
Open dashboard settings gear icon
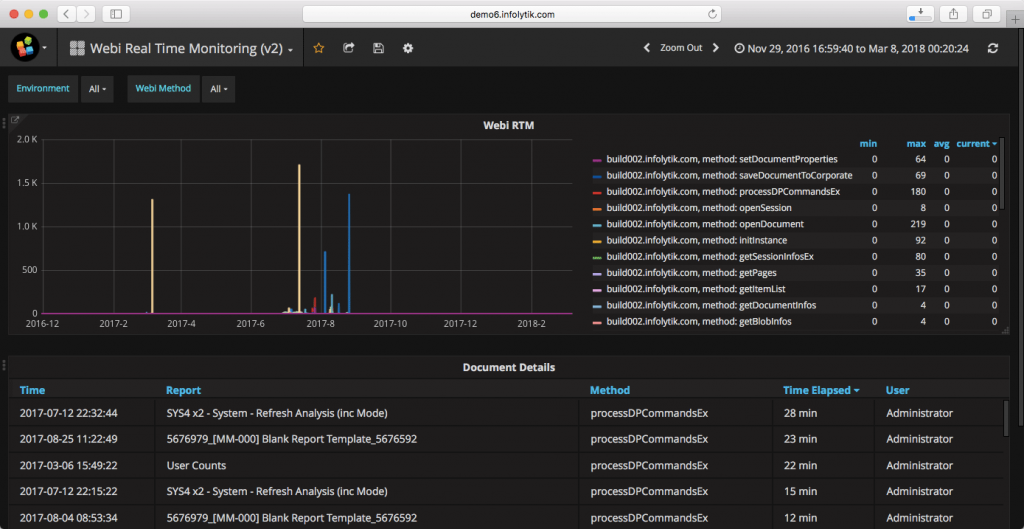(408, 48)
